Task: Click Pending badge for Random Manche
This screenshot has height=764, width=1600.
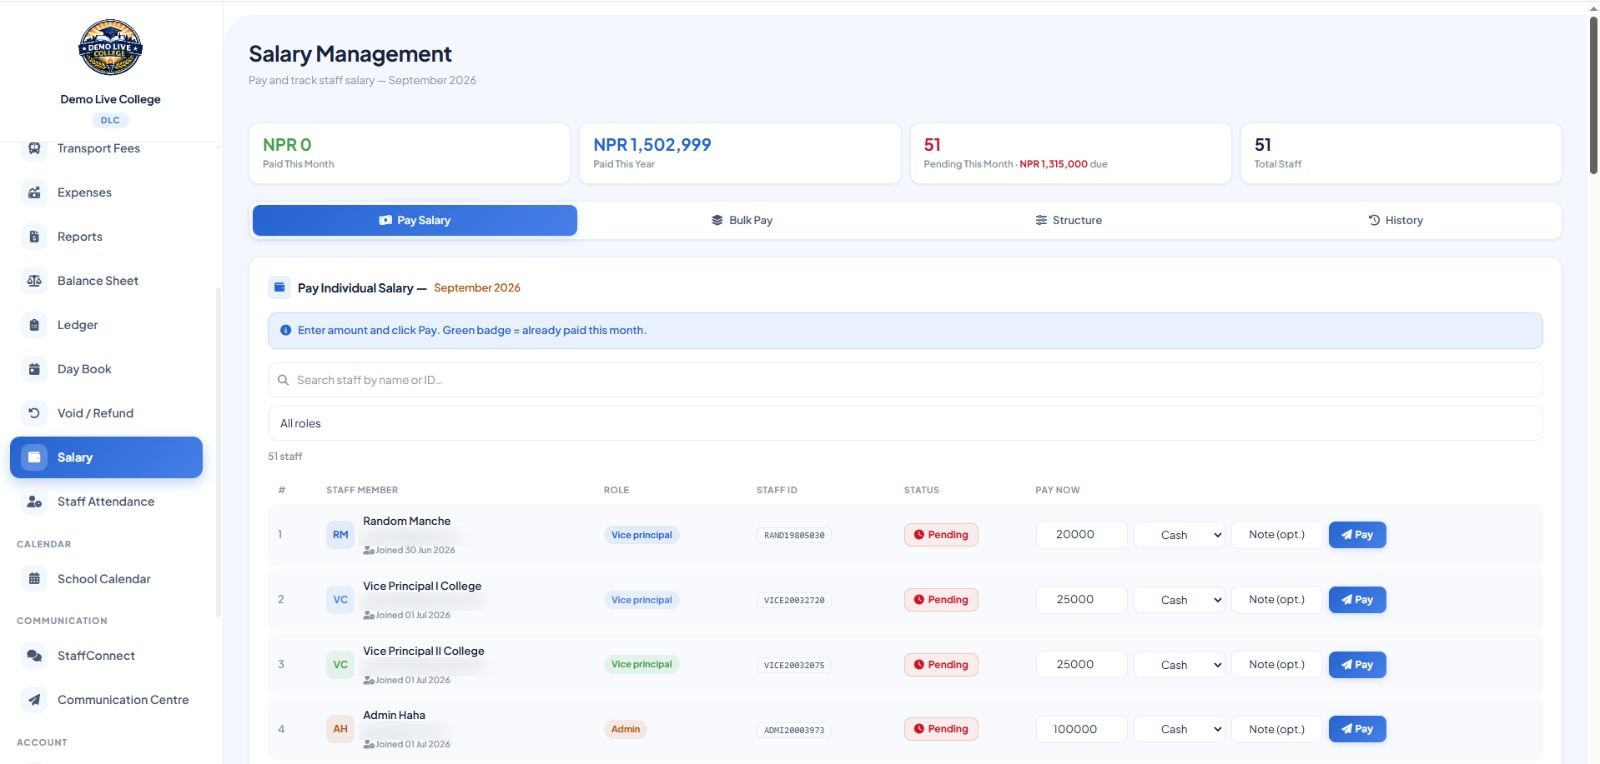Action: tap(941, 535)
